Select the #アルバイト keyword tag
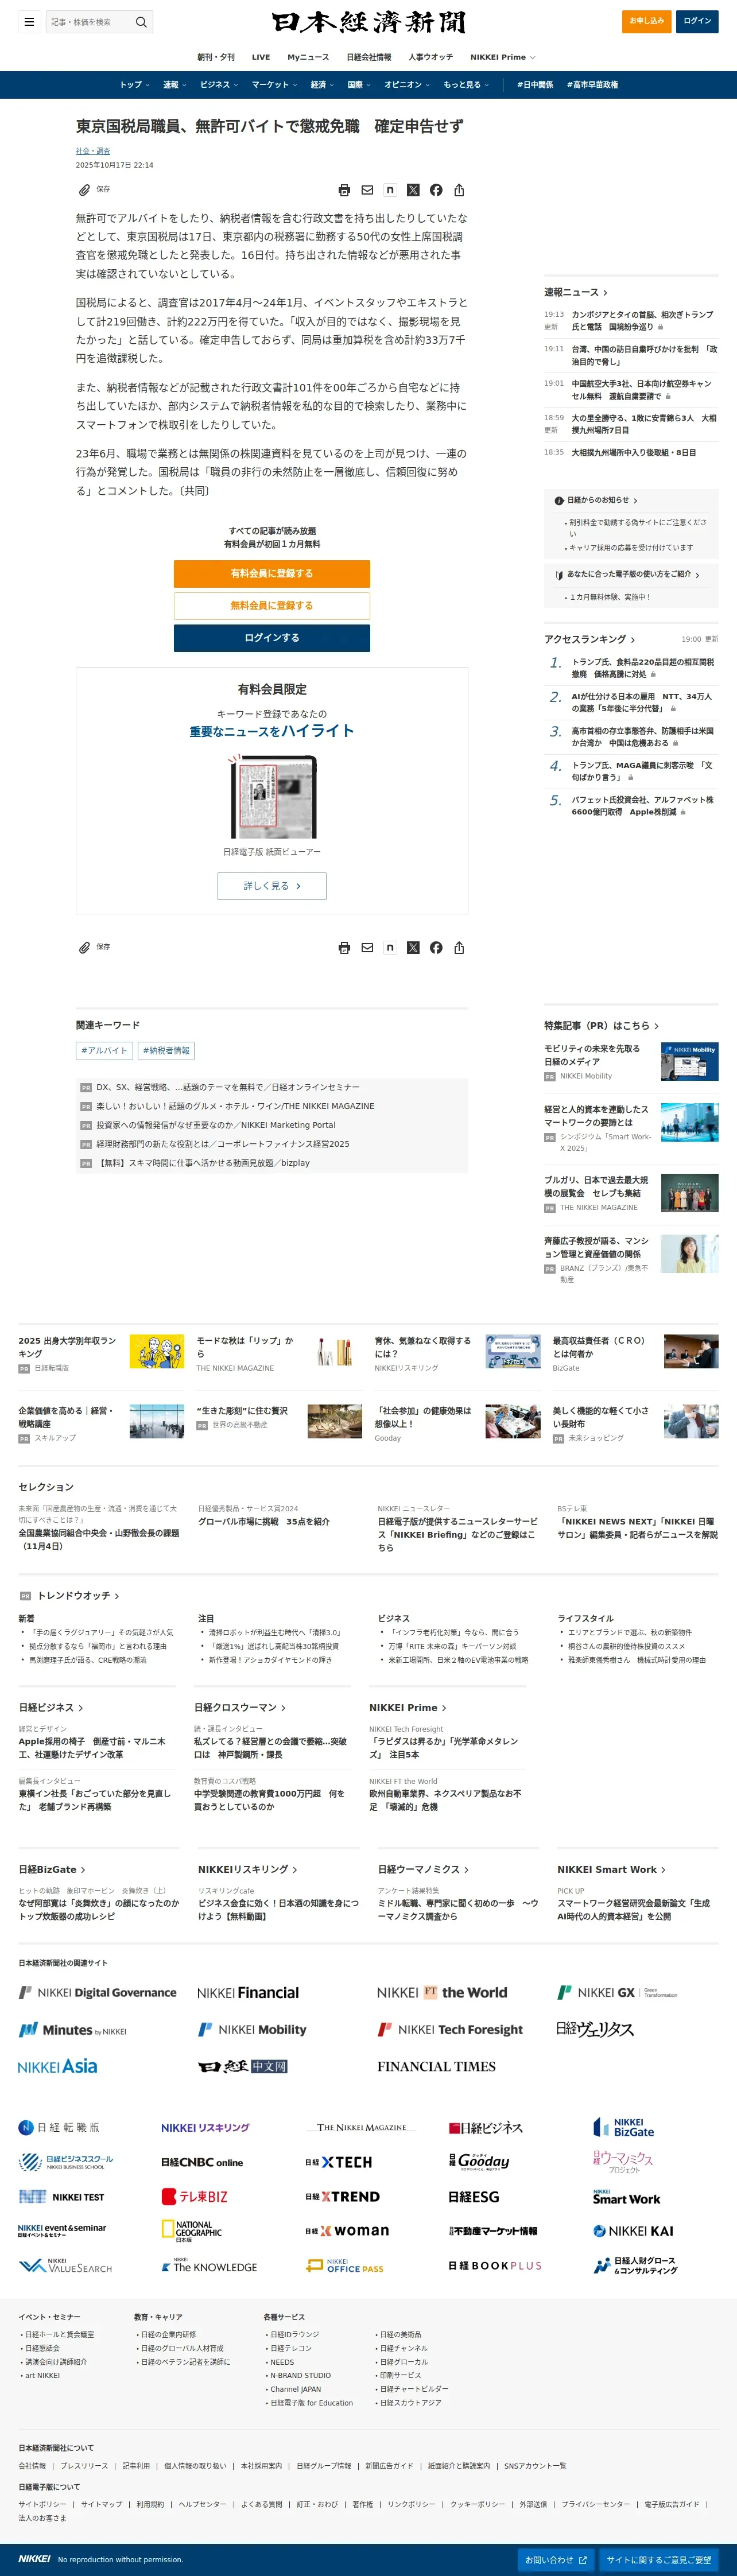The width and height of the screenshot is (737, 2576). pos(104,1051)
